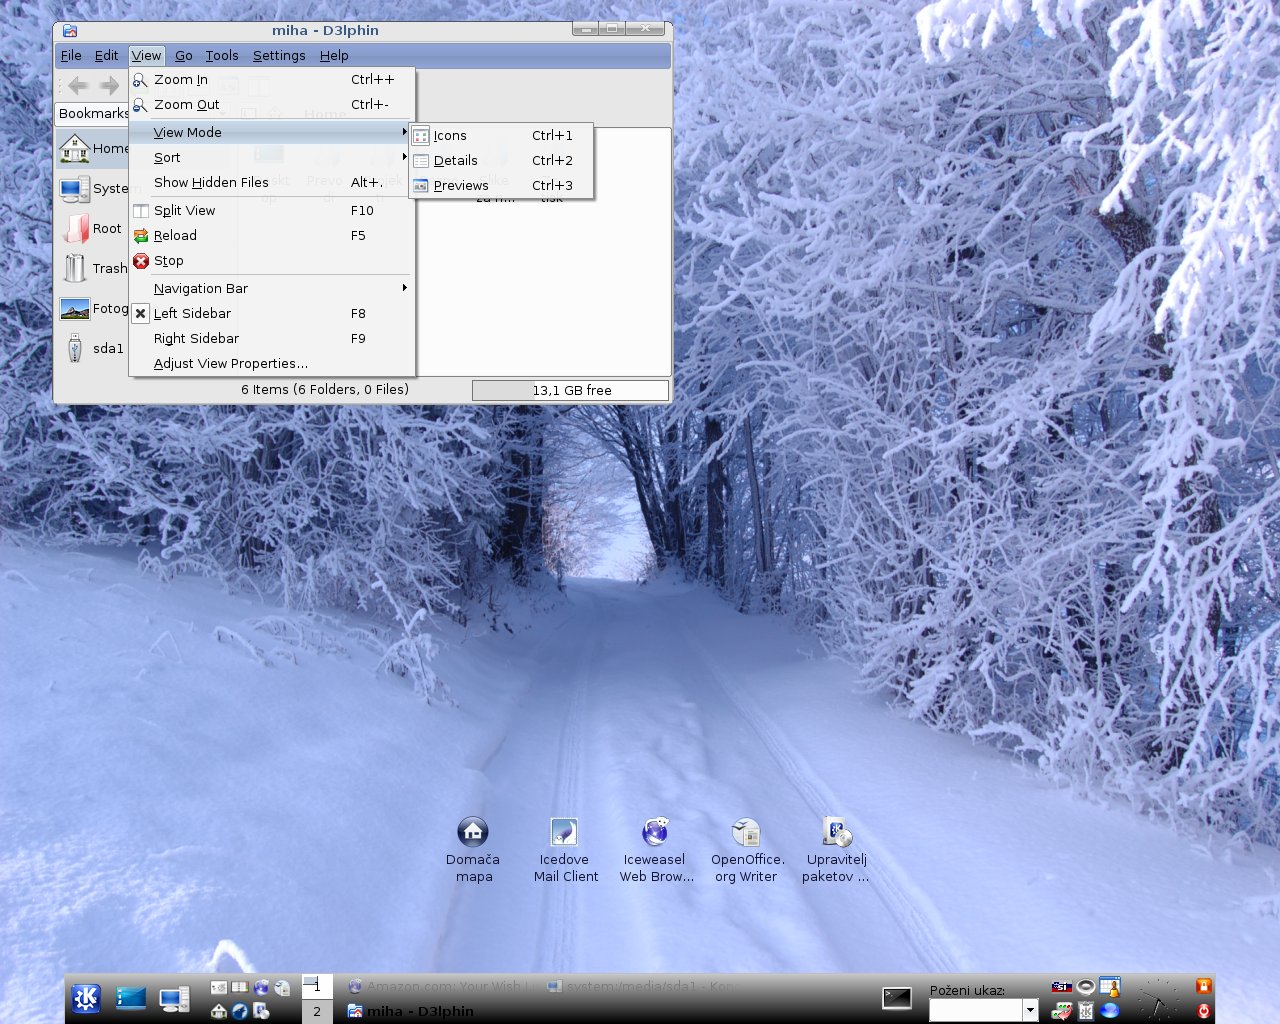The width and height of the screenshot is (1280, 1024).
Task: Click the Trash bin icon in sidebar
Action: (75, 268)
